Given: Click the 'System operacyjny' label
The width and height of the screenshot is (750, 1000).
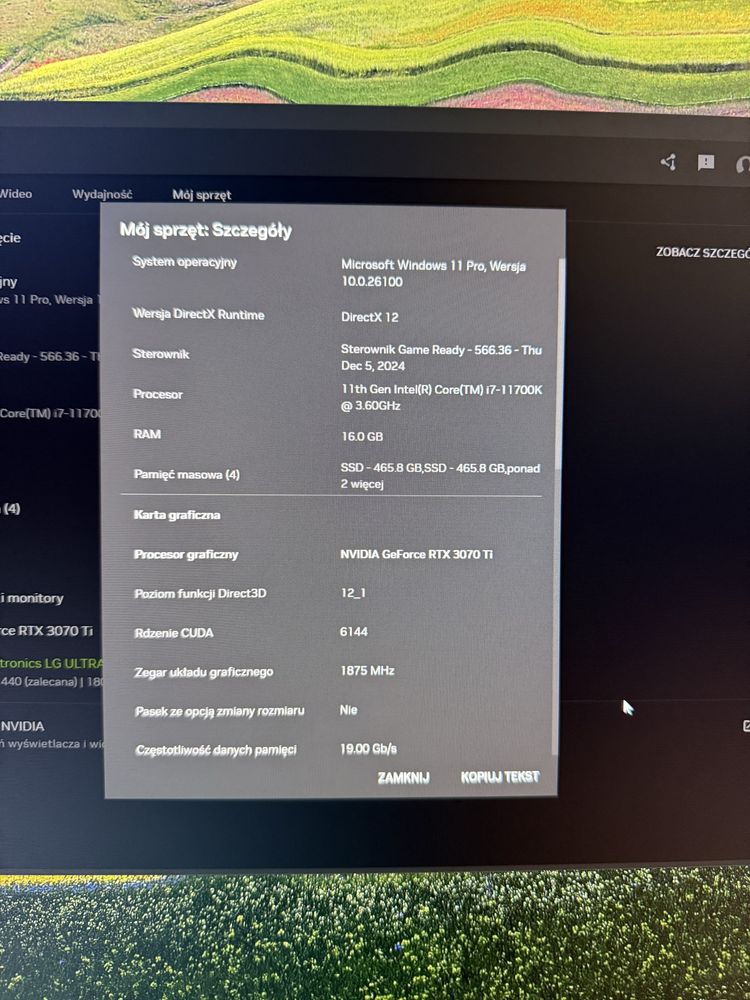Looking at the screenshot, I should [x=184, y=262].
